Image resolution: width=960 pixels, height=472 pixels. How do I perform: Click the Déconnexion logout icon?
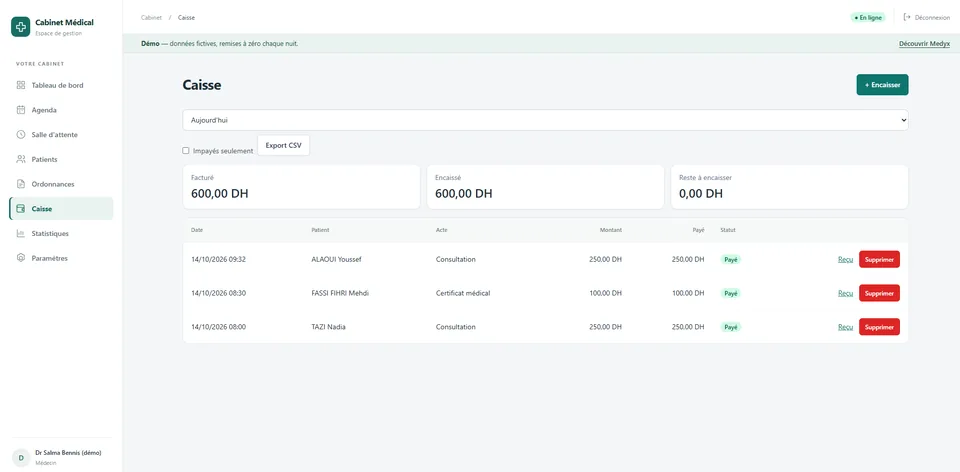coord(907,18)
